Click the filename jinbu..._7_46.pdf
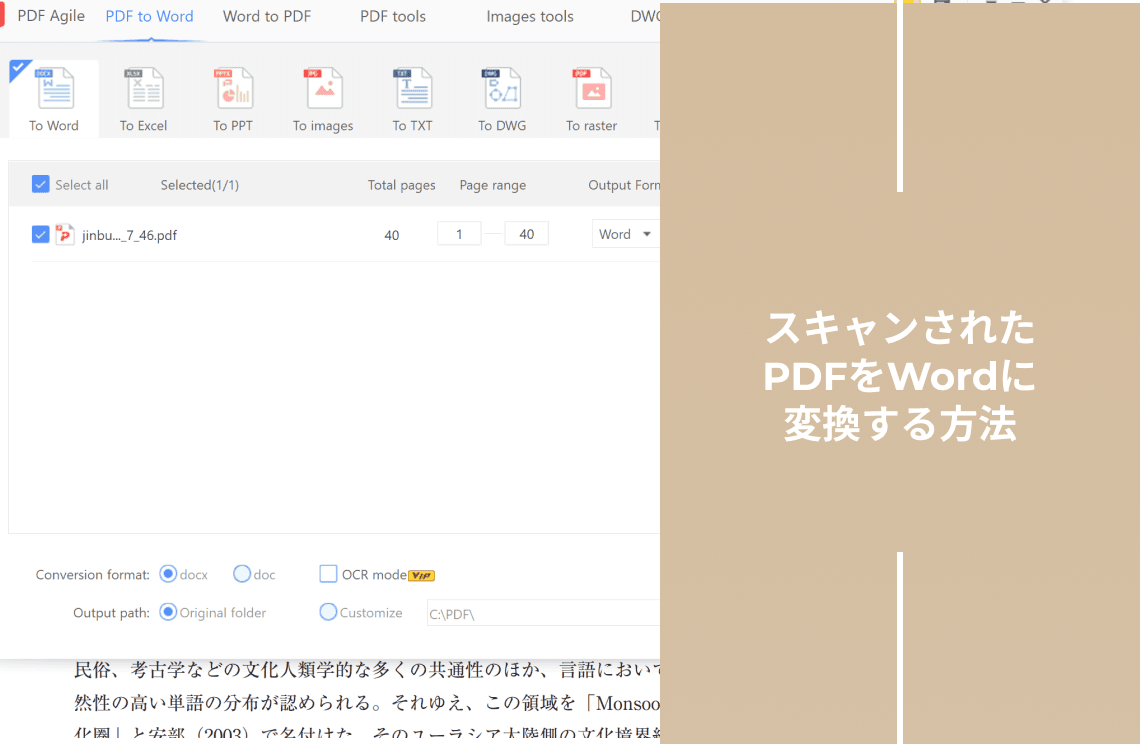1140x744 pixels. pyautogui.click(x=128, y=234)
